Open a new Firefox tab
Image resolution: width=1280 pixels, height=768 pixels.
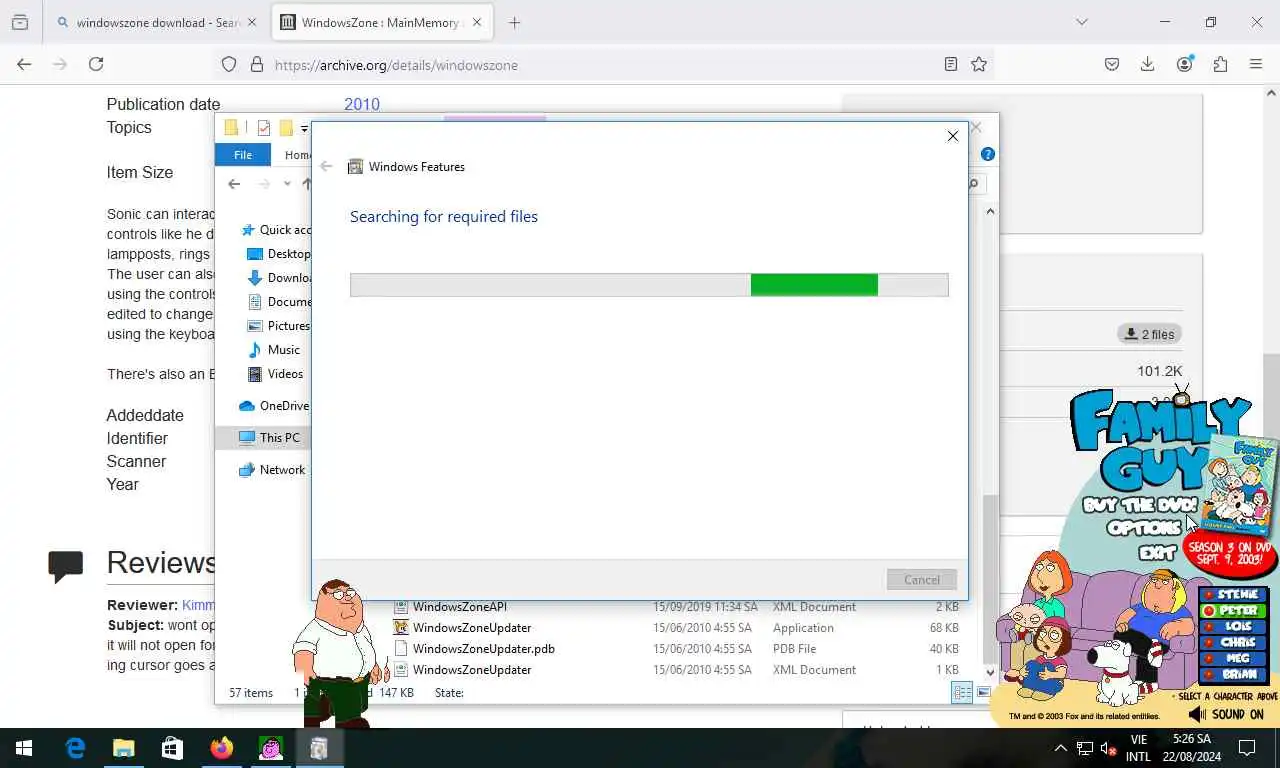[514, 22]
